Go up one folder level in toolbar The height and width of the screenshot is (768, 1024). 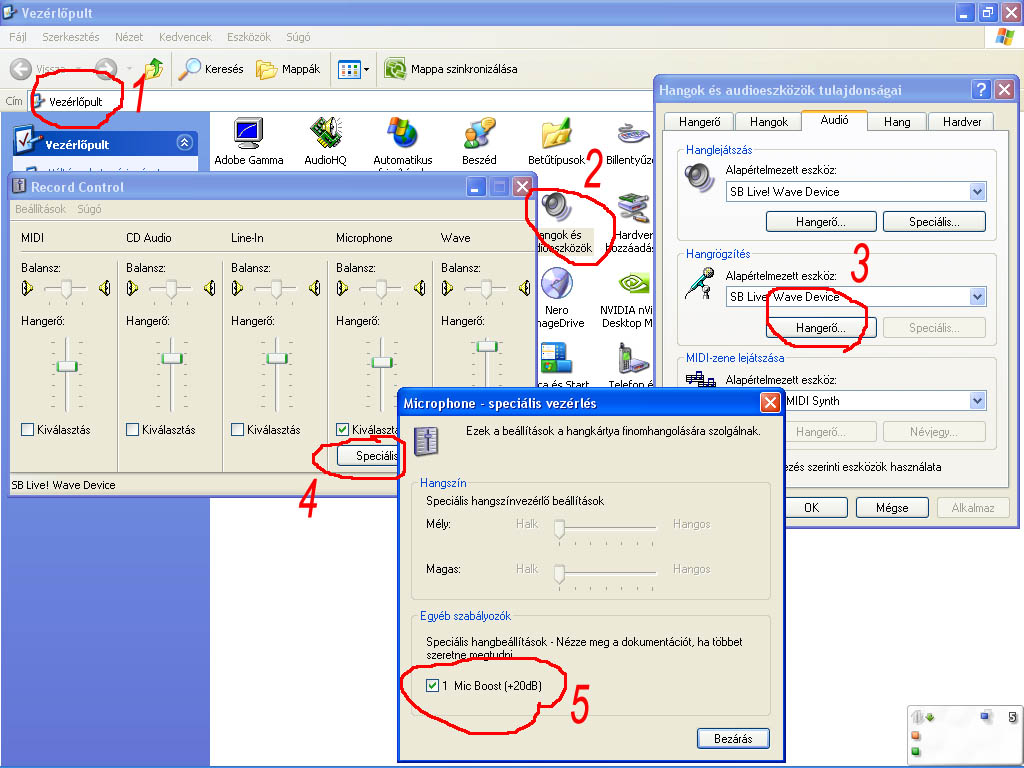pyautogui.click(x=153, y=69)
